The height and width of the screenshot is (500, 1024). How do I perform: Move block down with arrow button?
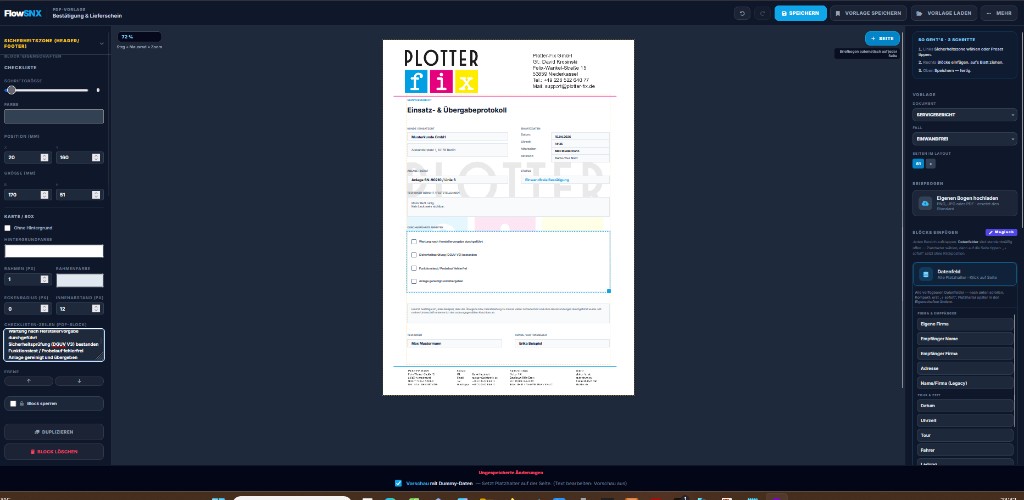[x=79, y=381]
